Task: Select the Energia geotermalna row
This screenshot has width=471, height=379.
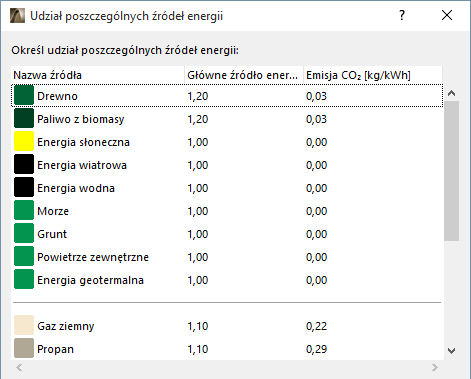Action: [227, 280]
